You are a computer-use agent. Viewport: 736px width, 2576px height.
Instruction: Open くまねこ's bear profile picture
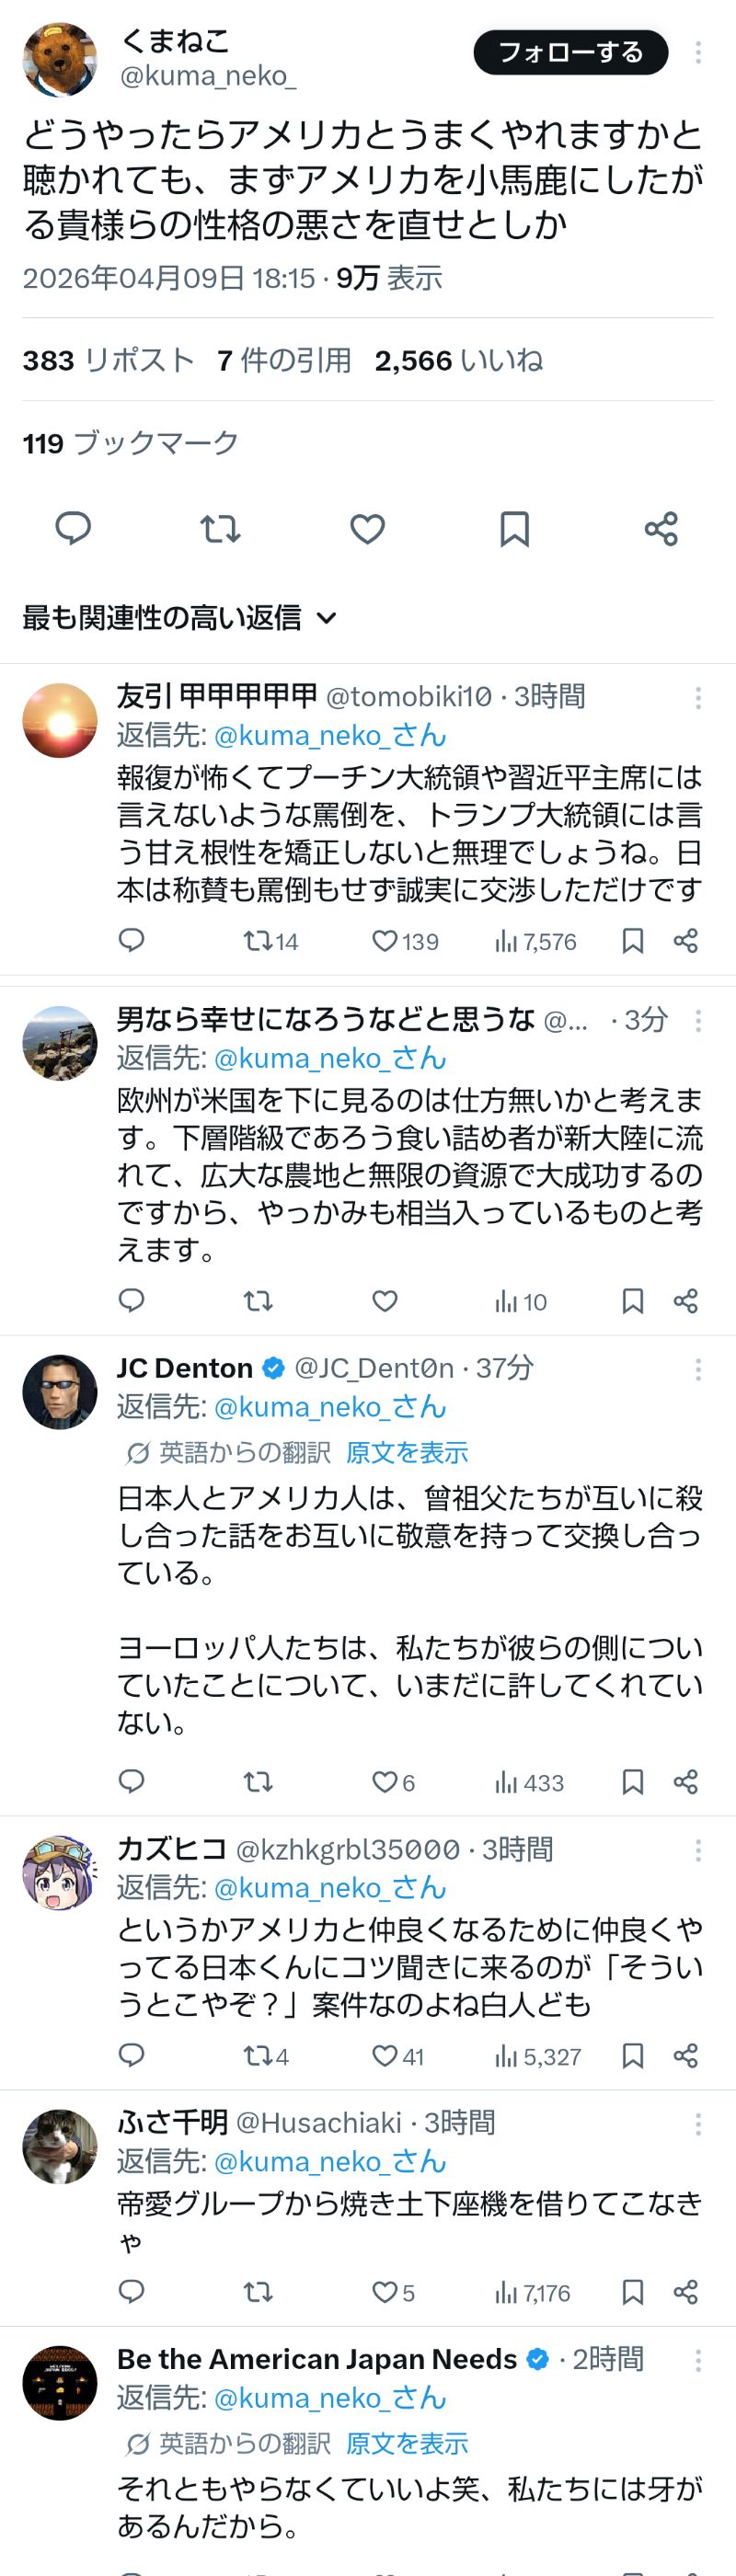(60, 60)
